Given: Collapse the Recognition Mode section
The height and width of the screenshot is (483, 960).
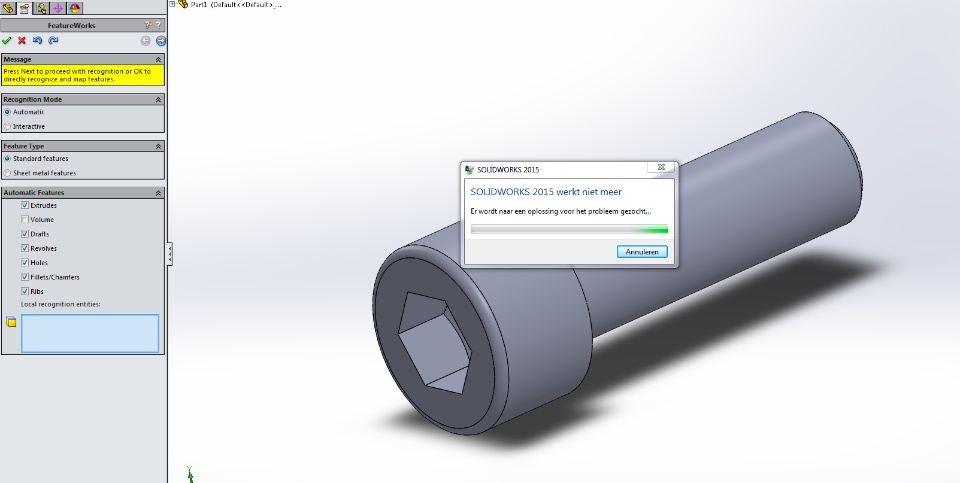Looking at the screenshot, I should click(x=159, y=99).
